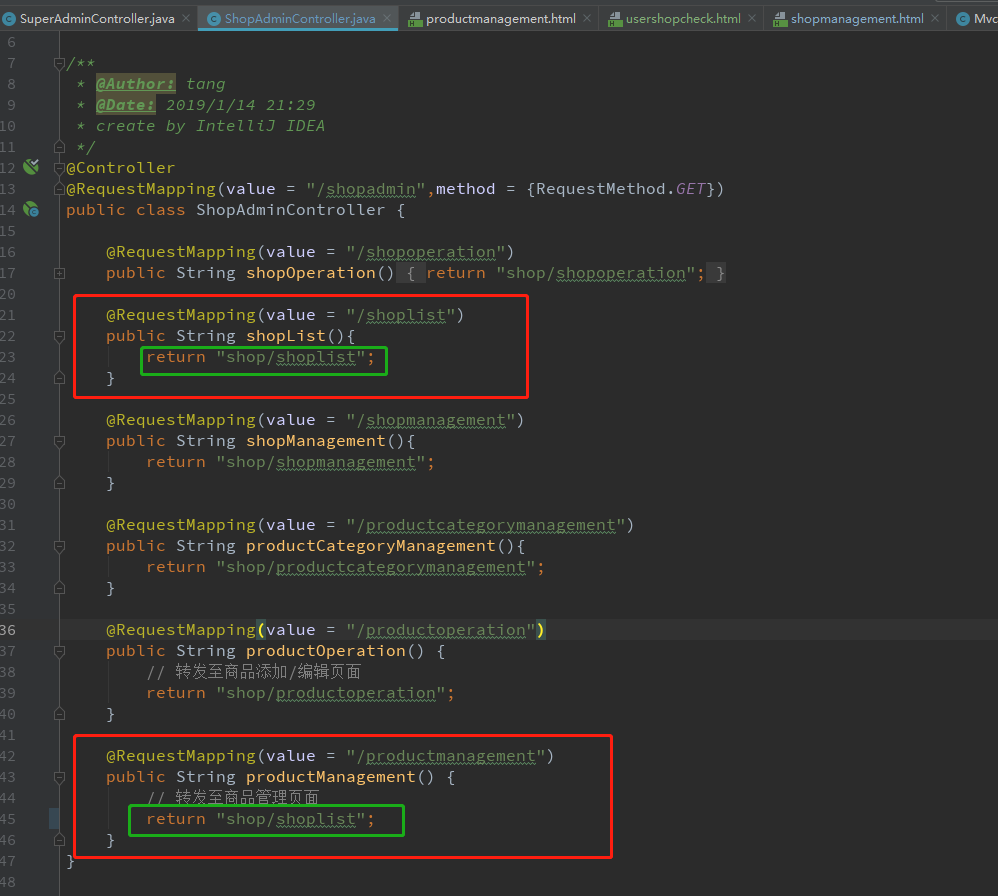
Task: Click the "/productcategorymanagement" mapping value
Action: point(486,525)
